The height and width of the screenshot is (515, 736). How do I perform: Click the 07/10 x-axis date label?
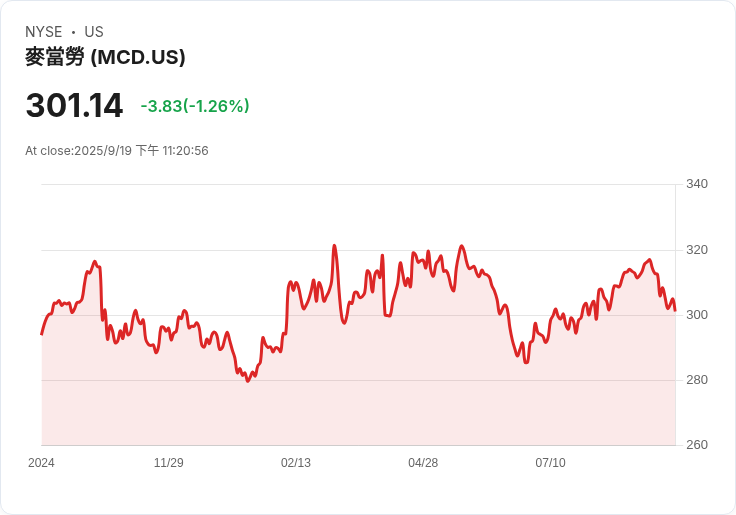(x=550, y=463)
